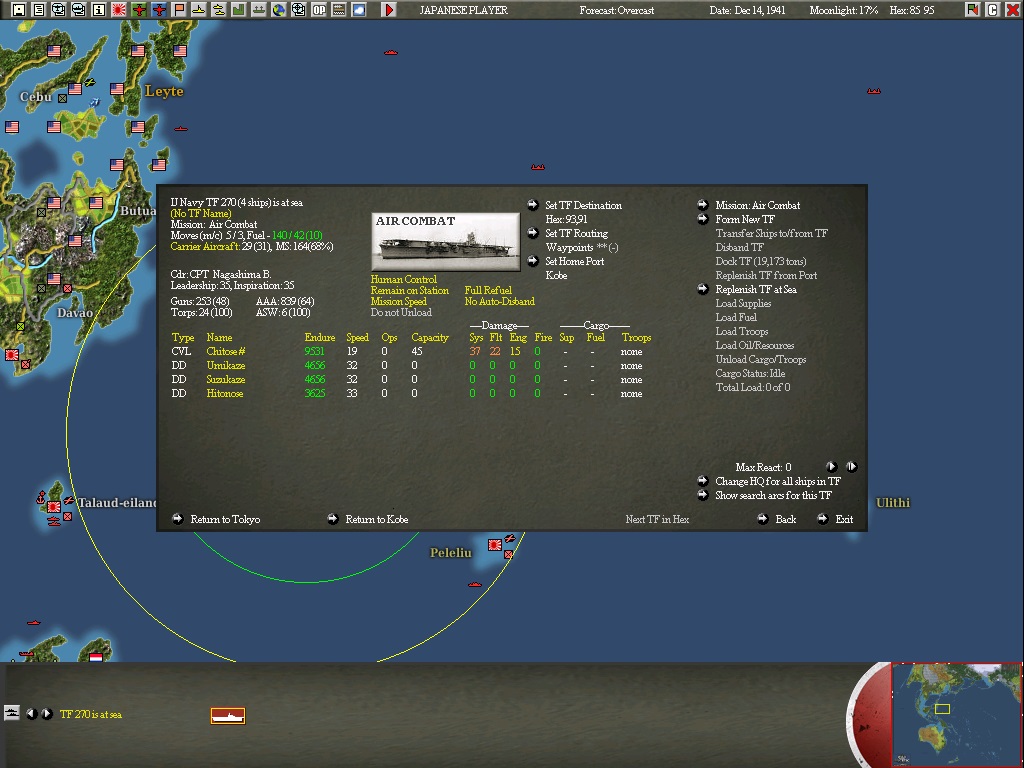Click the Capacity column header
This screenshot has height=768, width=1024.
click(x=430, y=338)
